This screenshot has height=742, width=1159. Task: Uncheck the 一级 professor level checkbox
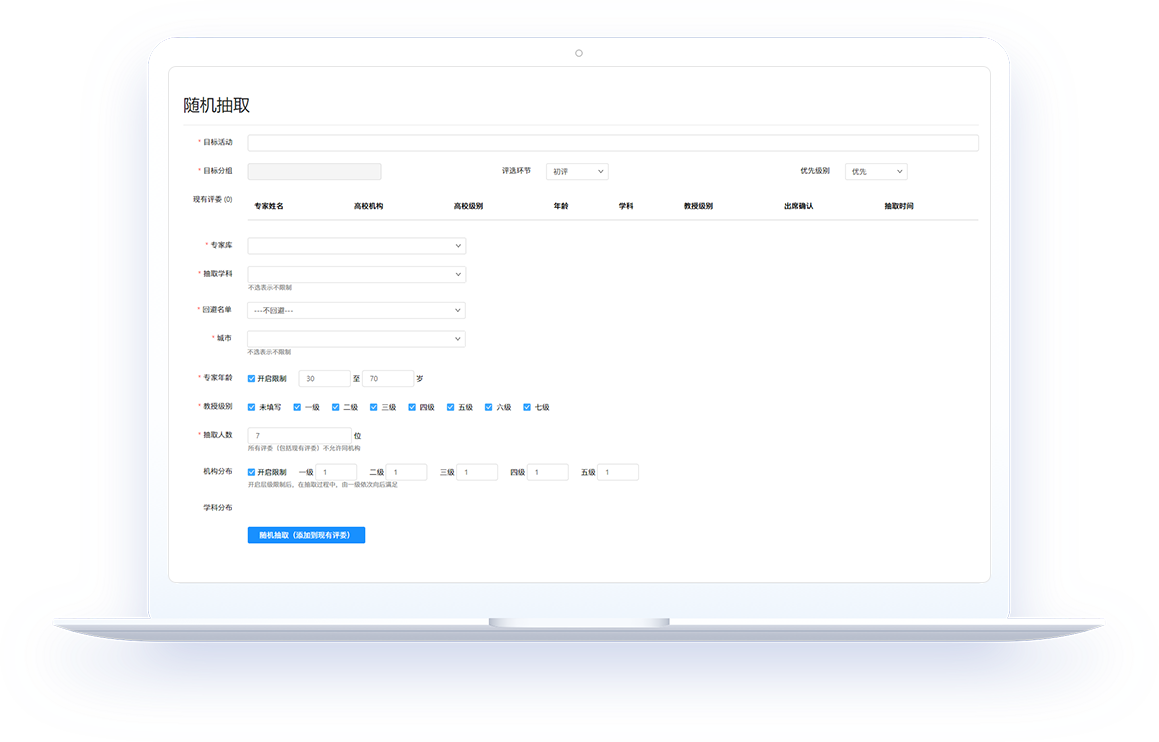pos(297,408)
